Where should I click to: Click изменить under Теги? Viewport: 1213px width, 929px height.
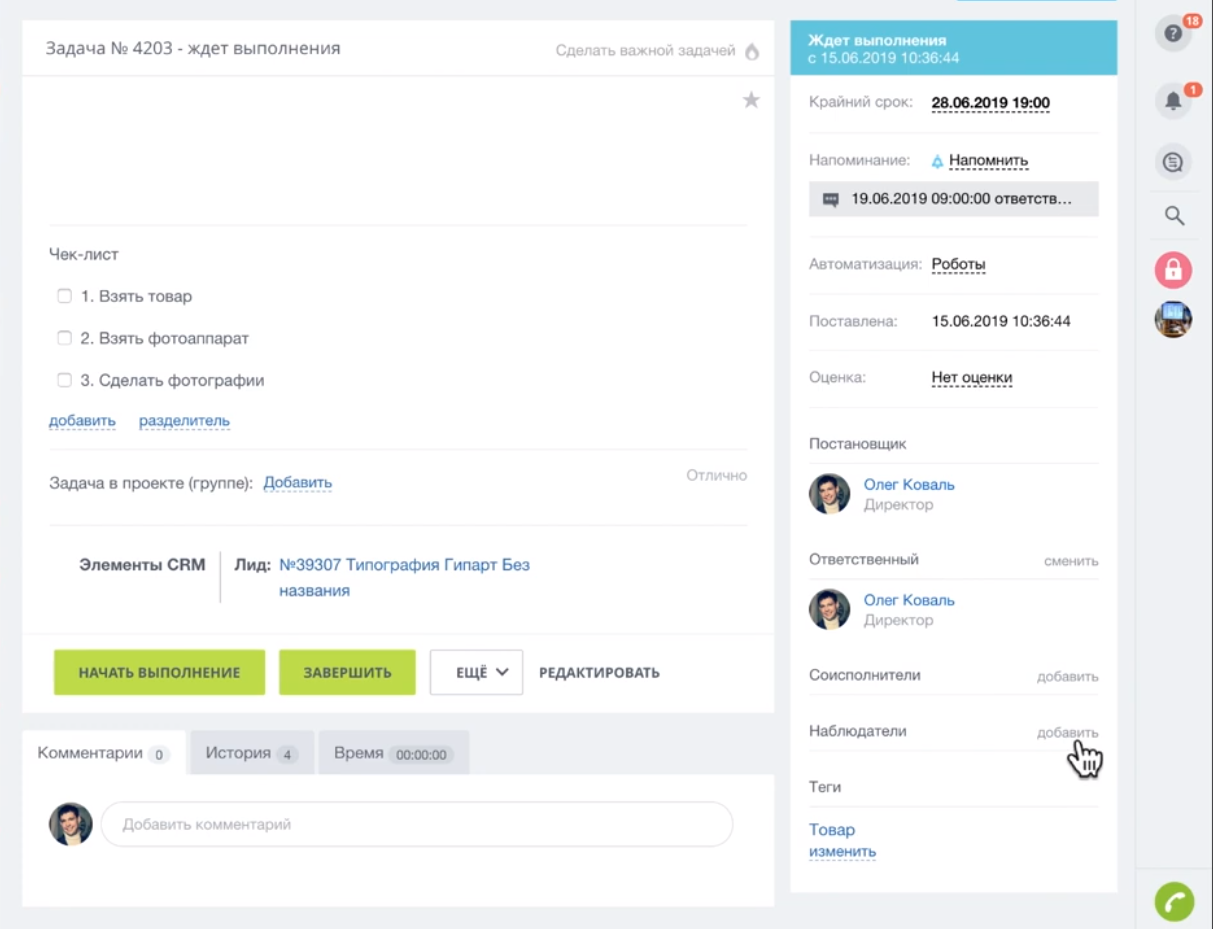843,852
